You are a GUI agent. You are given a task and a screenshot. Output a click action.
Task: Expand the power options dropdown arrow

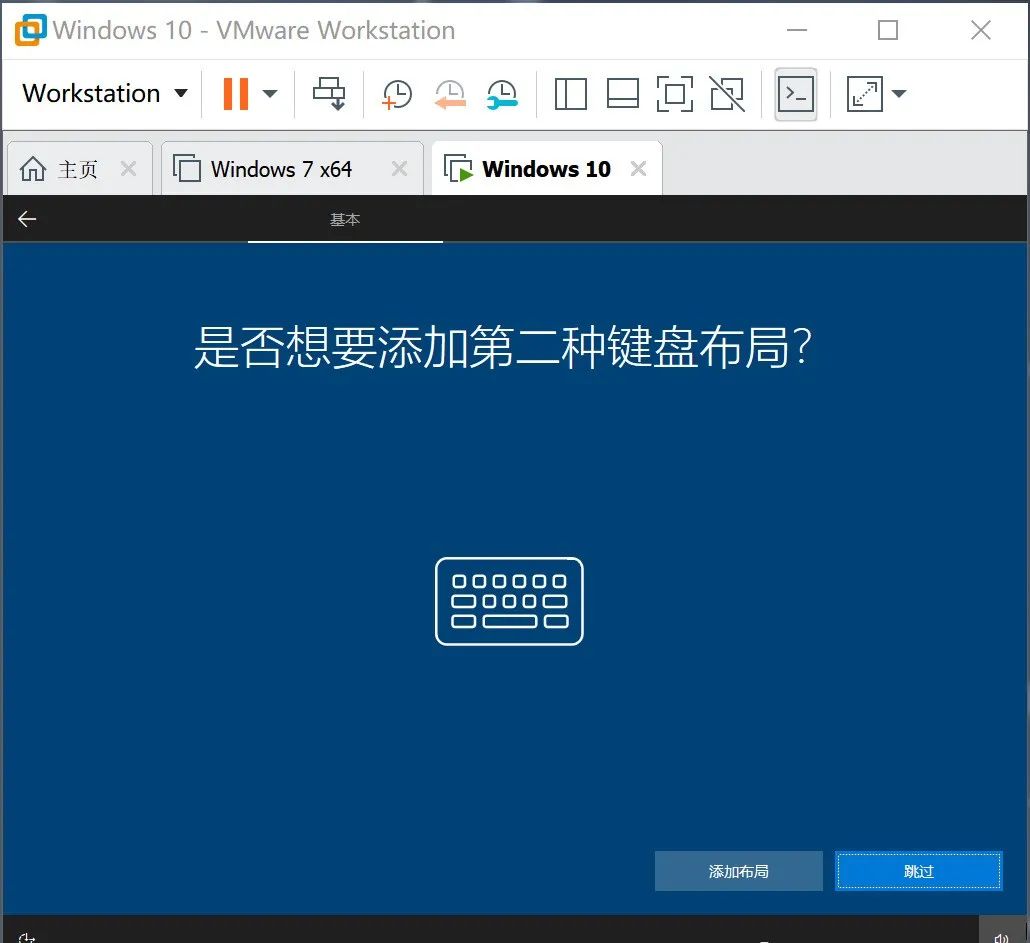tap(270, 93)
